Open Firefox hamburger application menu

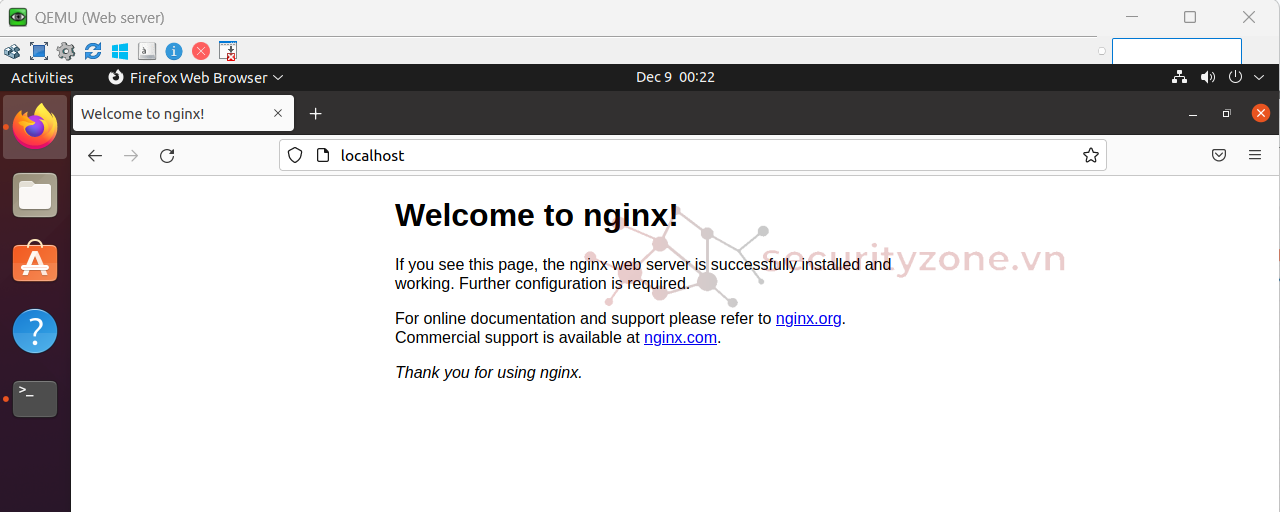[x=1254, y=156]
